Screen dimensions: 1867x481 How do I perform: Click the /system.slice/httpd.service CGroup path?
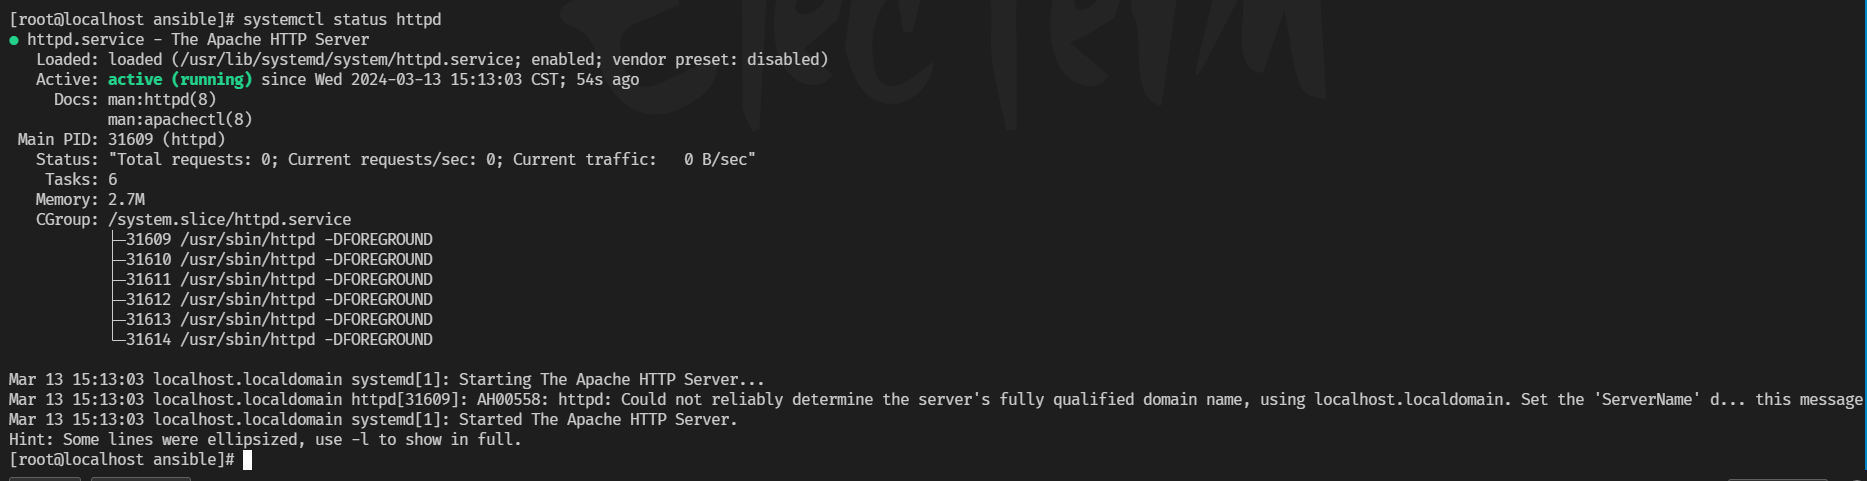229,220
